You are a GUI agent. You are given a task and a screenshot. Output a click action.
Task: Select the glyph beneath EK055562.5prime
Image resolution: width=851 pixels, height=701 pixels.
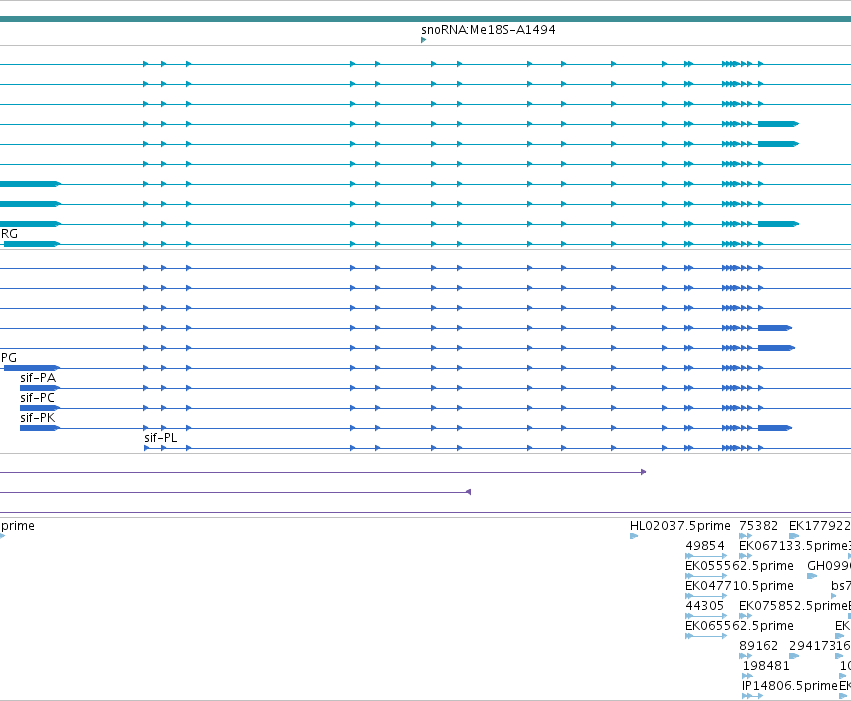tap(706, 576)
